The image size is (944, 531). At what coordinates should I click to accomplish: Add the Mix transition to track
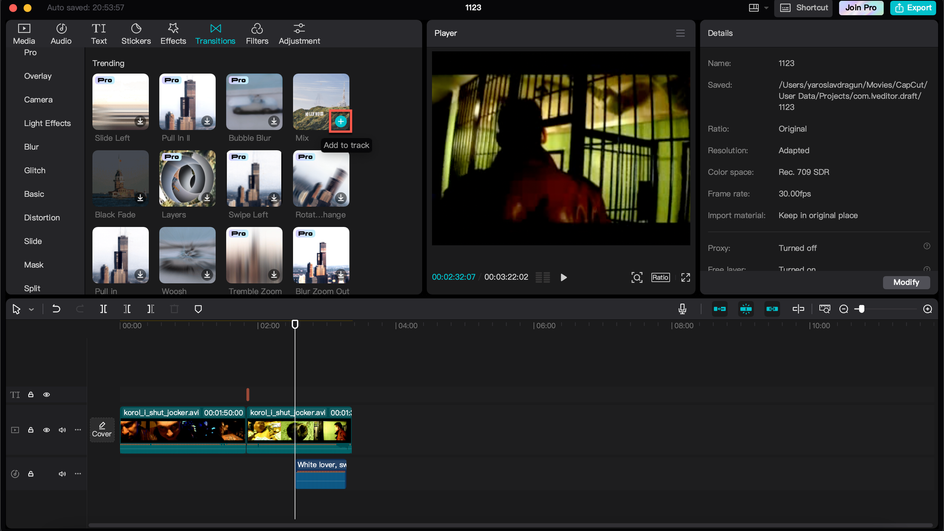pos(341,122)
